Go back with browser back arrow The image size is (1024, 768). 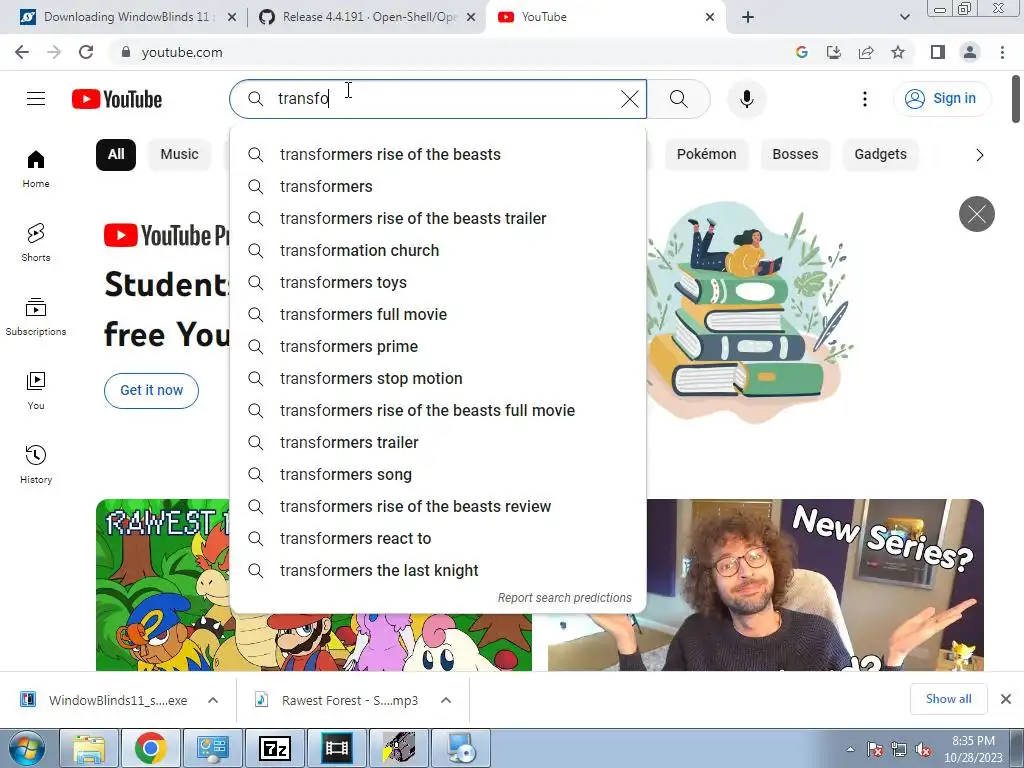(x=22, y=52)
